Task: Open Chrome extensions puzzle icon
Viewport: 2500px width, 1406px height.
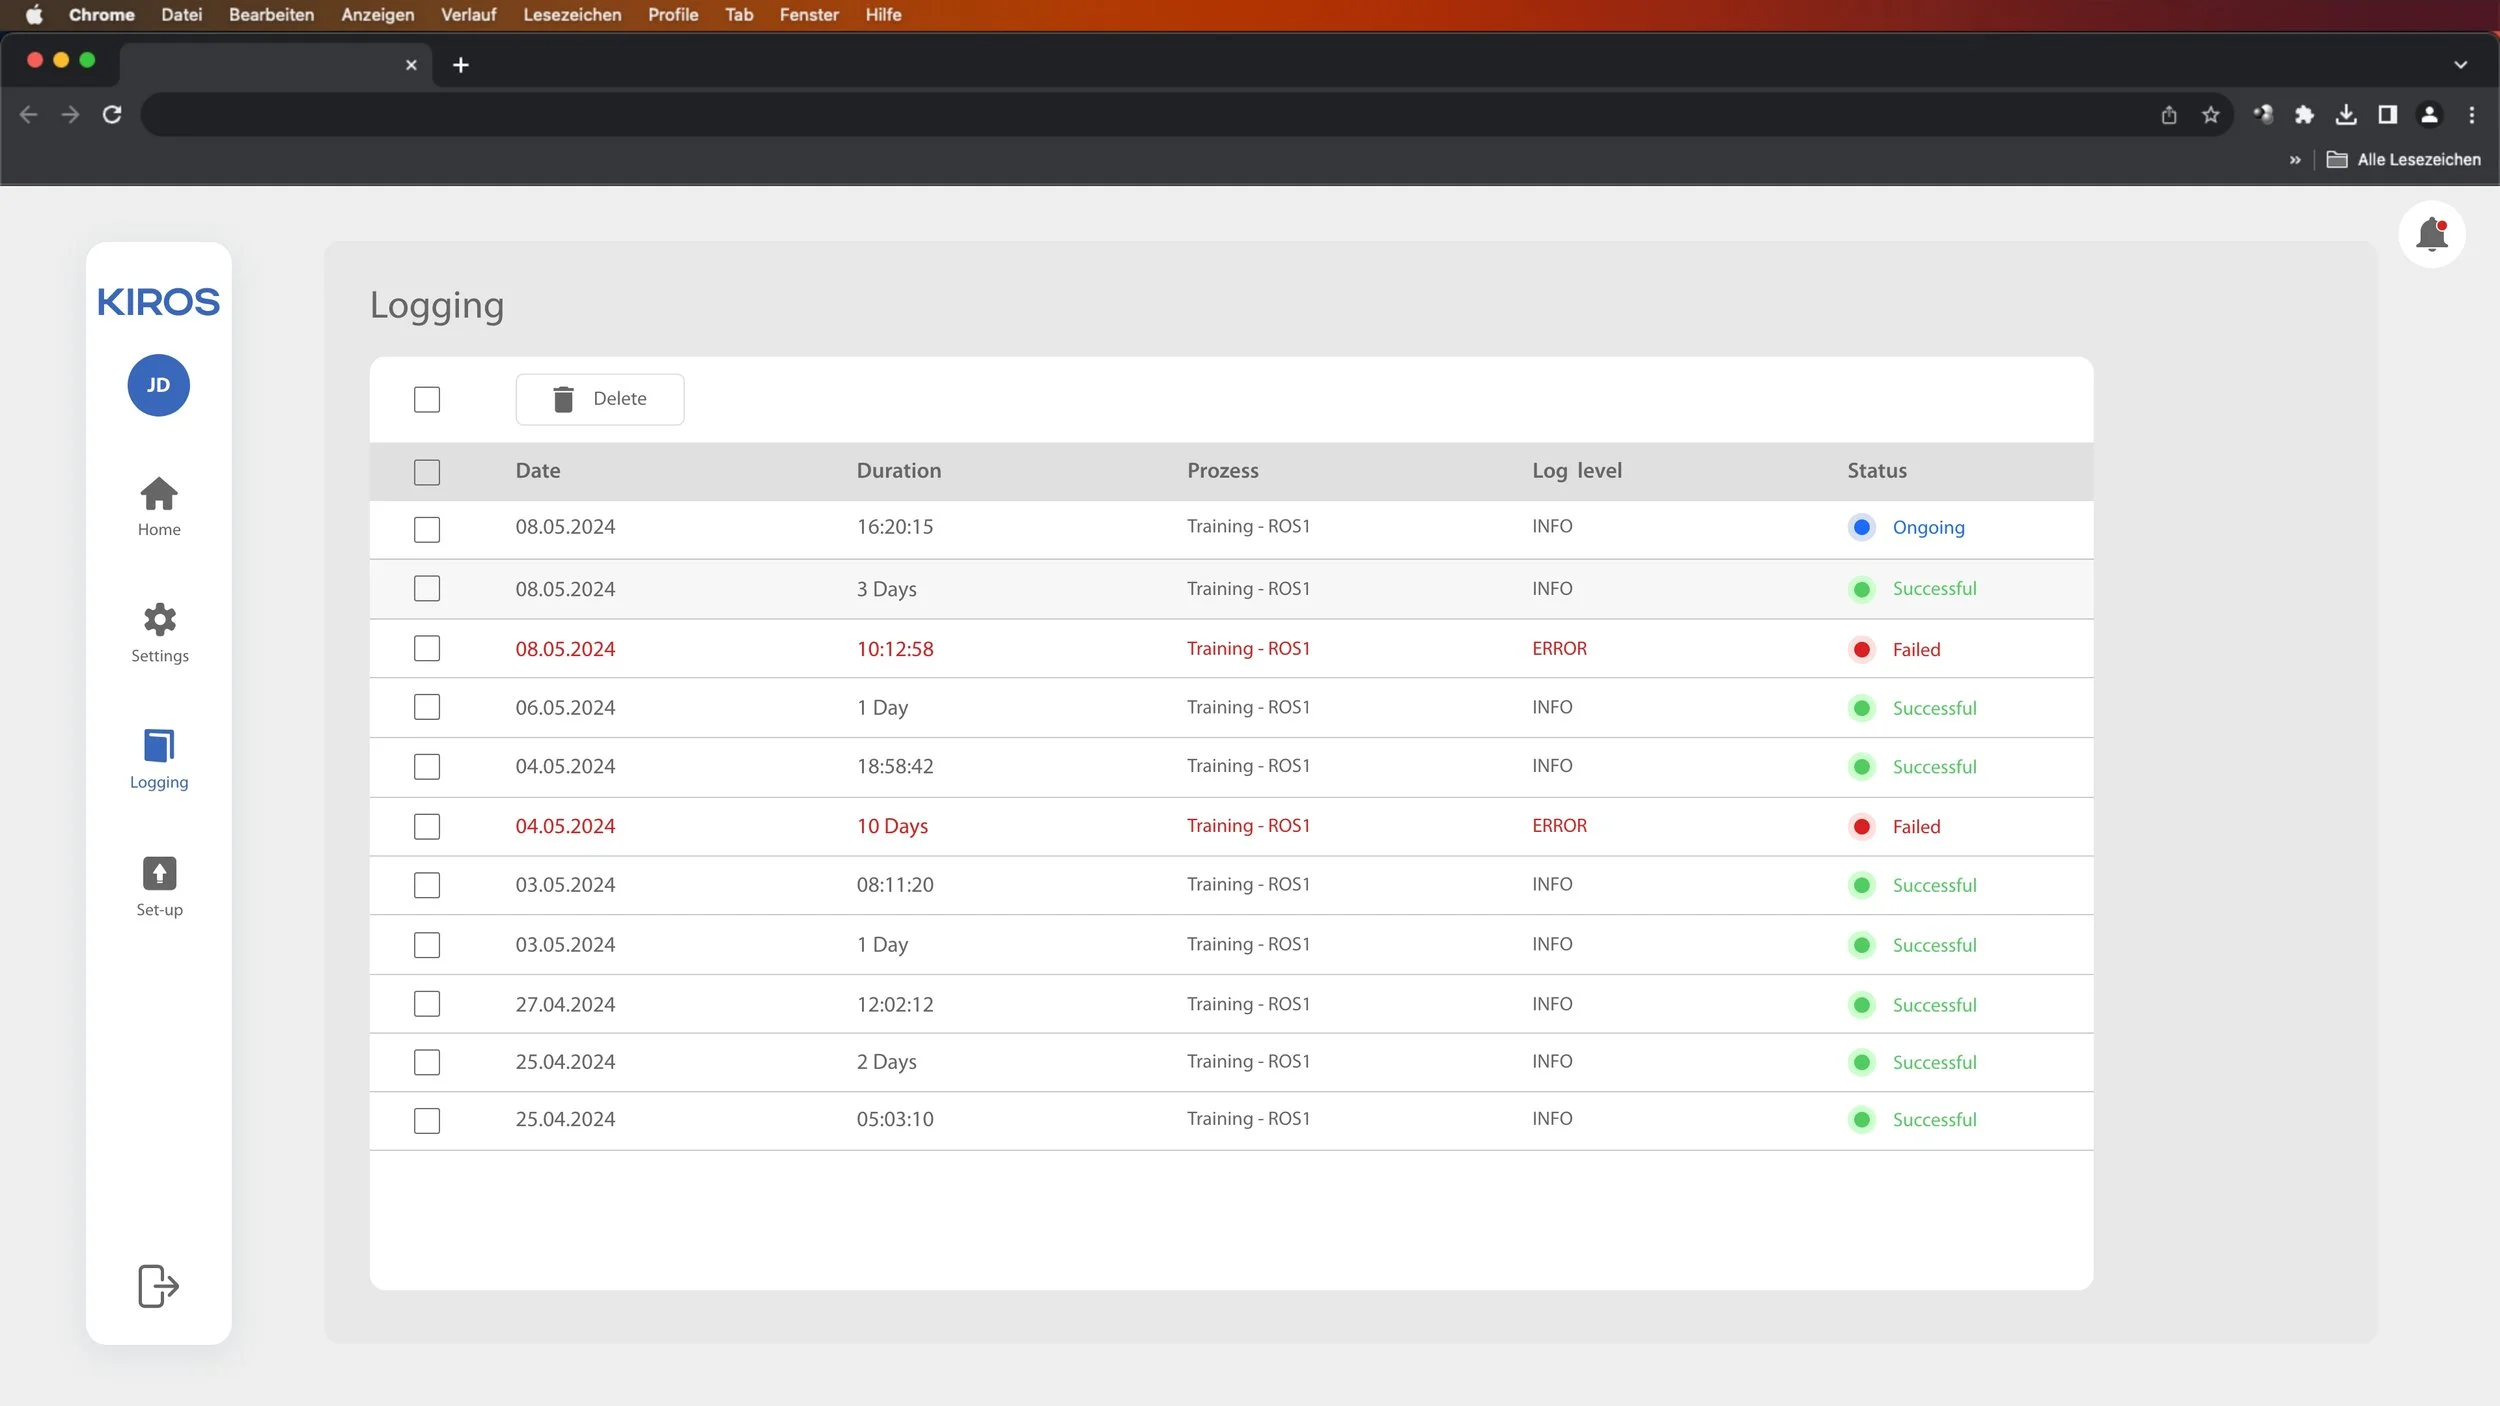Action: 2304,115
